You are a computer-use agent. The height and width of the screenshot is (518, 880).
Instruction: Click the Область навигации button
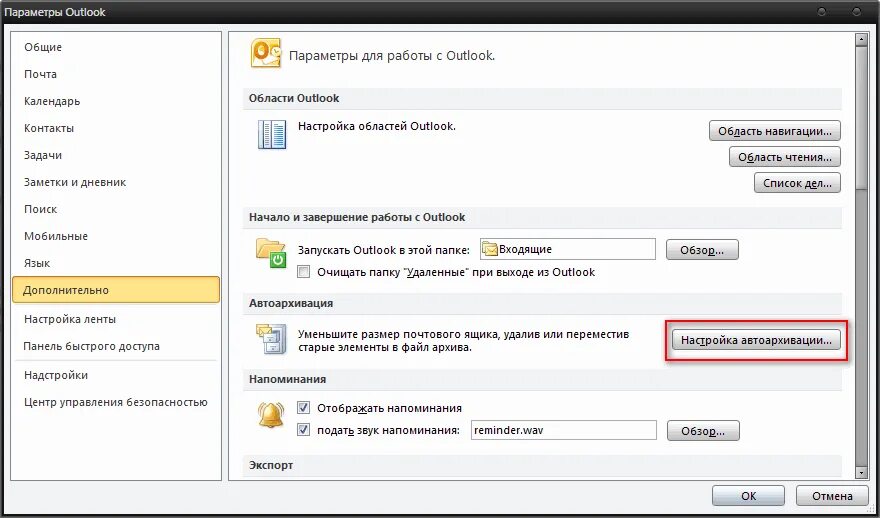tap(775, 131)
